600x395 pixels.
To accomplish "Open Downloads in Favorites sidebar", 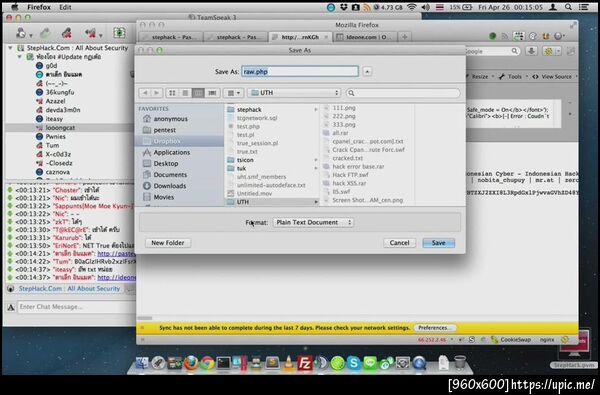I will click(170, 186).
